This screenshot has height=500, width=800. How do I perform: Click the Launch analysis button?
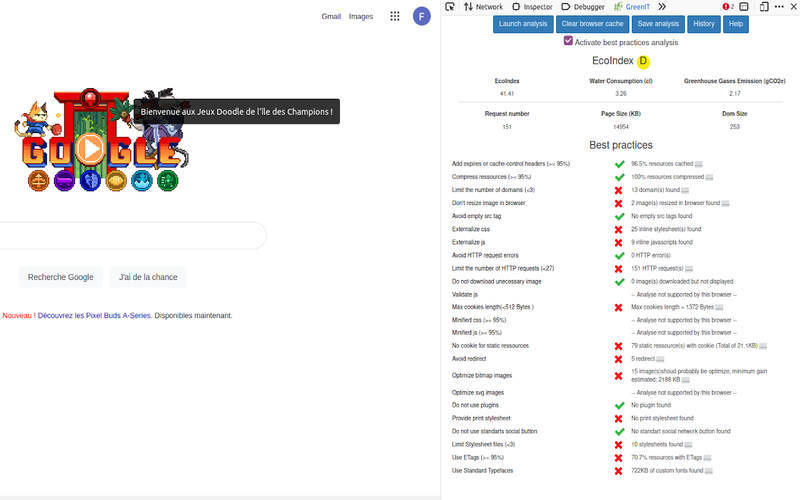[x=523, y=24]
